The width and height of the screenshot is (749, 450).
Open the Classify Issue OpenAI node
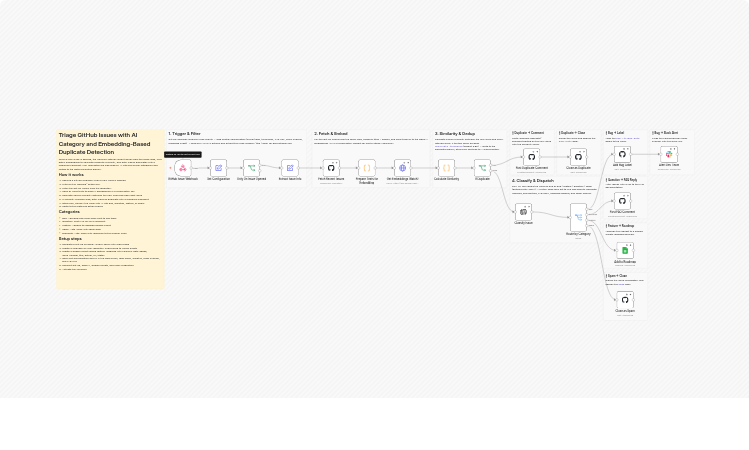(523, 212)
